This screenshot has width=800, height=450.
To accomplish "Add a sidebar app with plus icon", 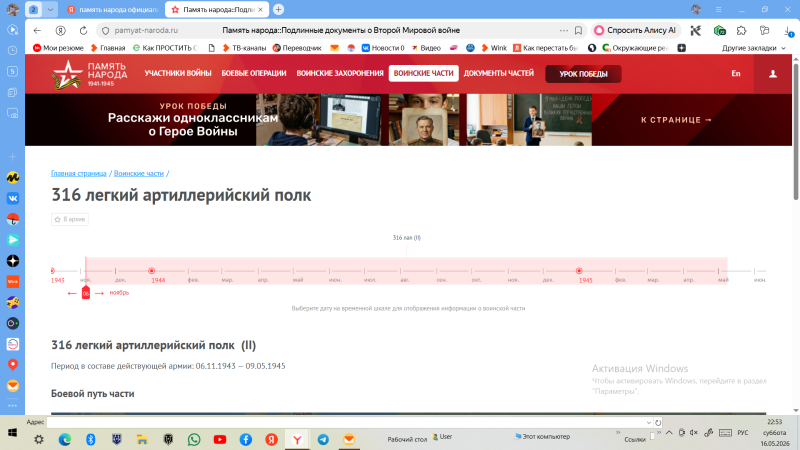I will pos(13,157).
